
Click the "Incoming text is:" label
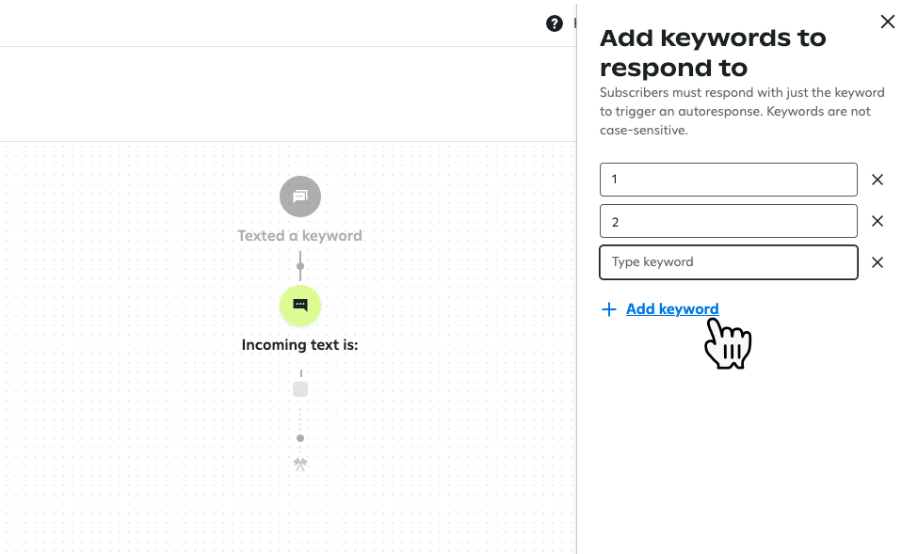(x=300, y=345)
